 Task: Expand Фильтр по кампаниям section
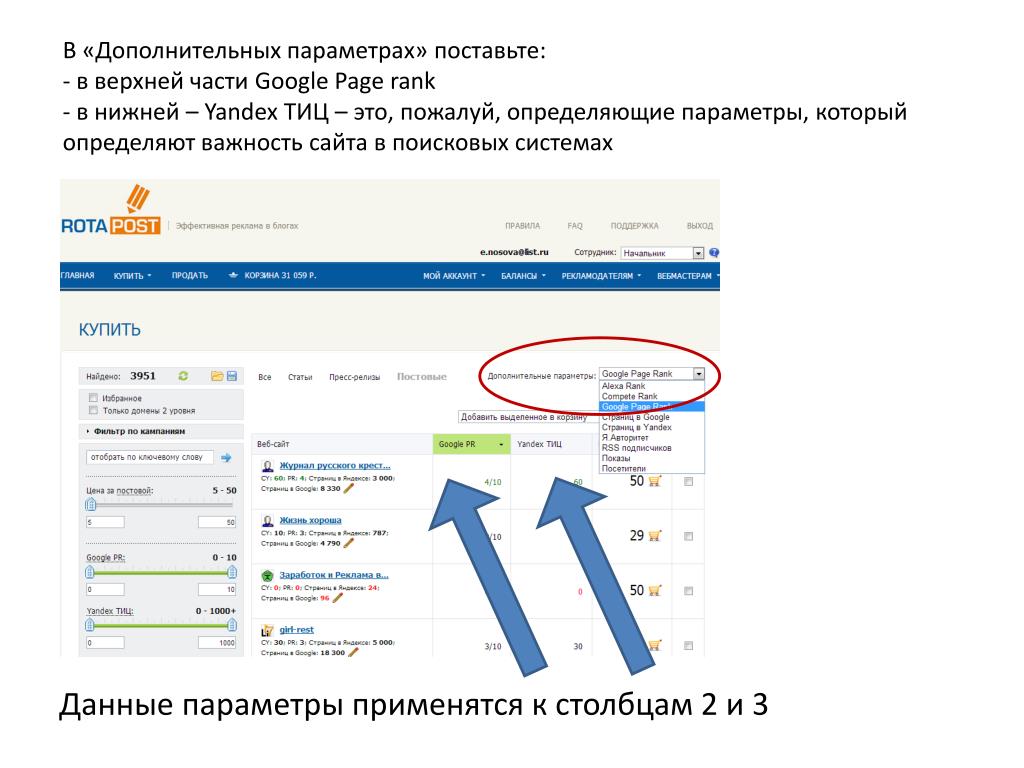pyautogui.click(x=136, y=432)
